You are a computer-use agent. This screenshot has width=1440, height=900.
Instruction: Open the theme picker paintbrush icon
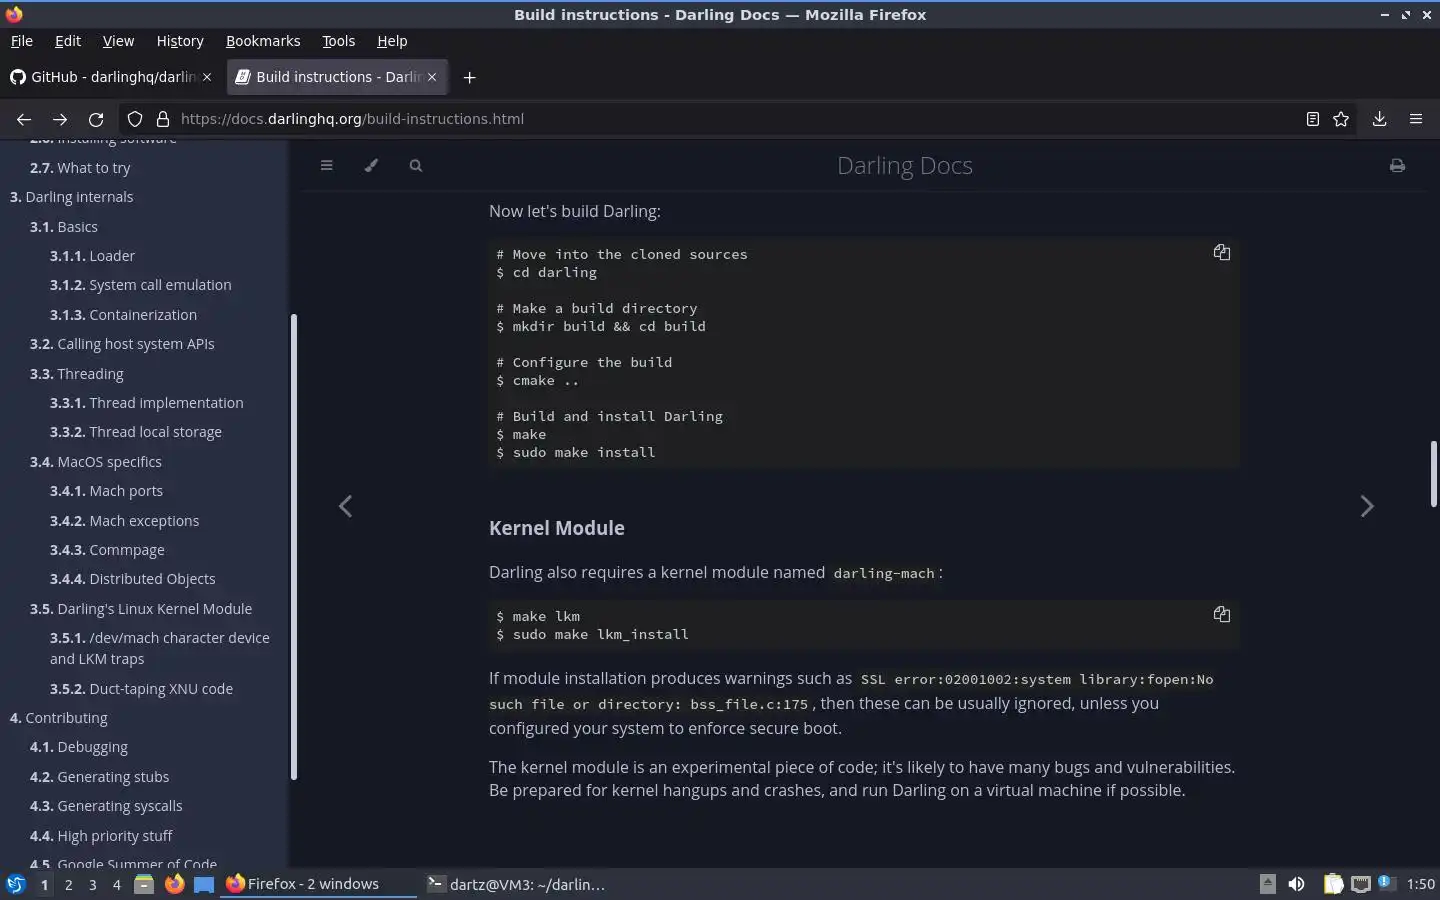coord(371,166)
